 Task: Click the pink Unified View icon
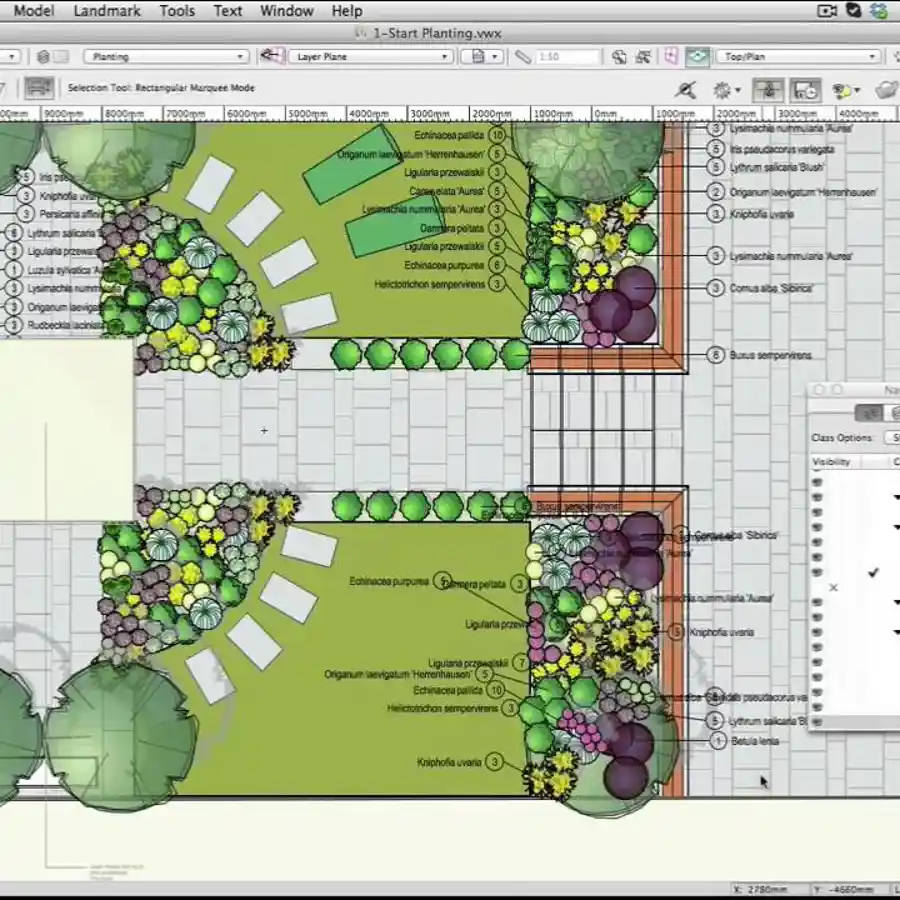(x=671, y=57)
